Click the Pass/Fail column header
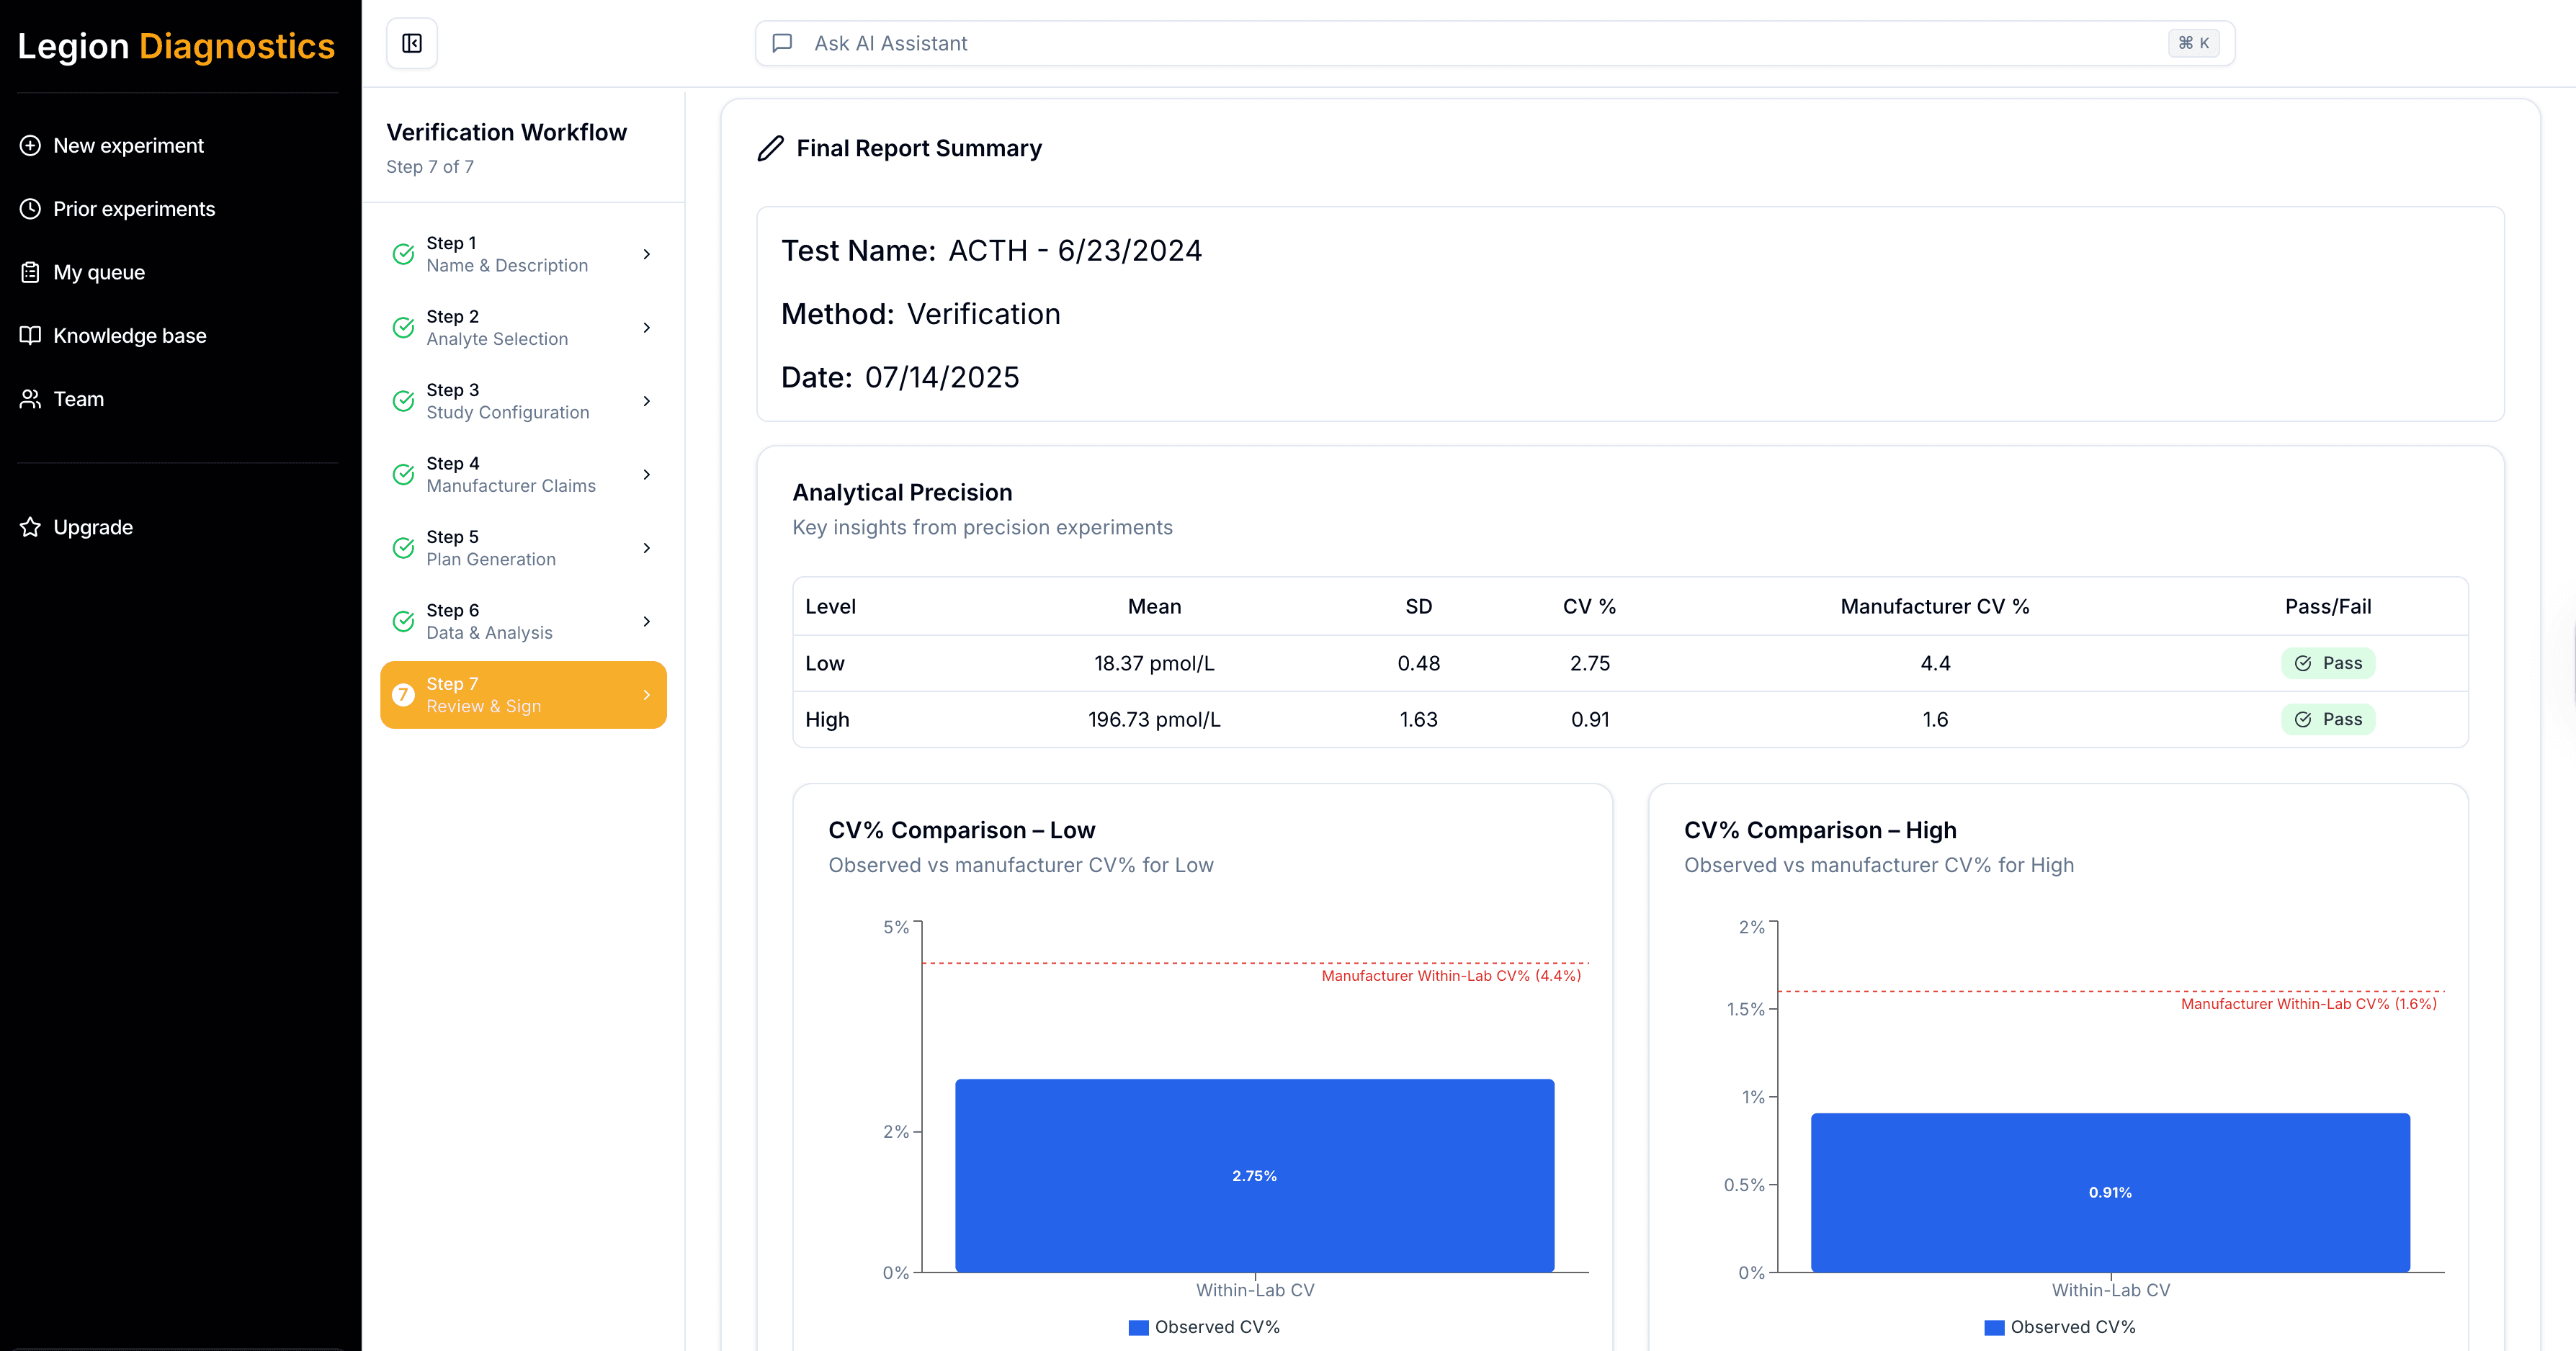The image size is (2576, 1351). click(2328, 606)
